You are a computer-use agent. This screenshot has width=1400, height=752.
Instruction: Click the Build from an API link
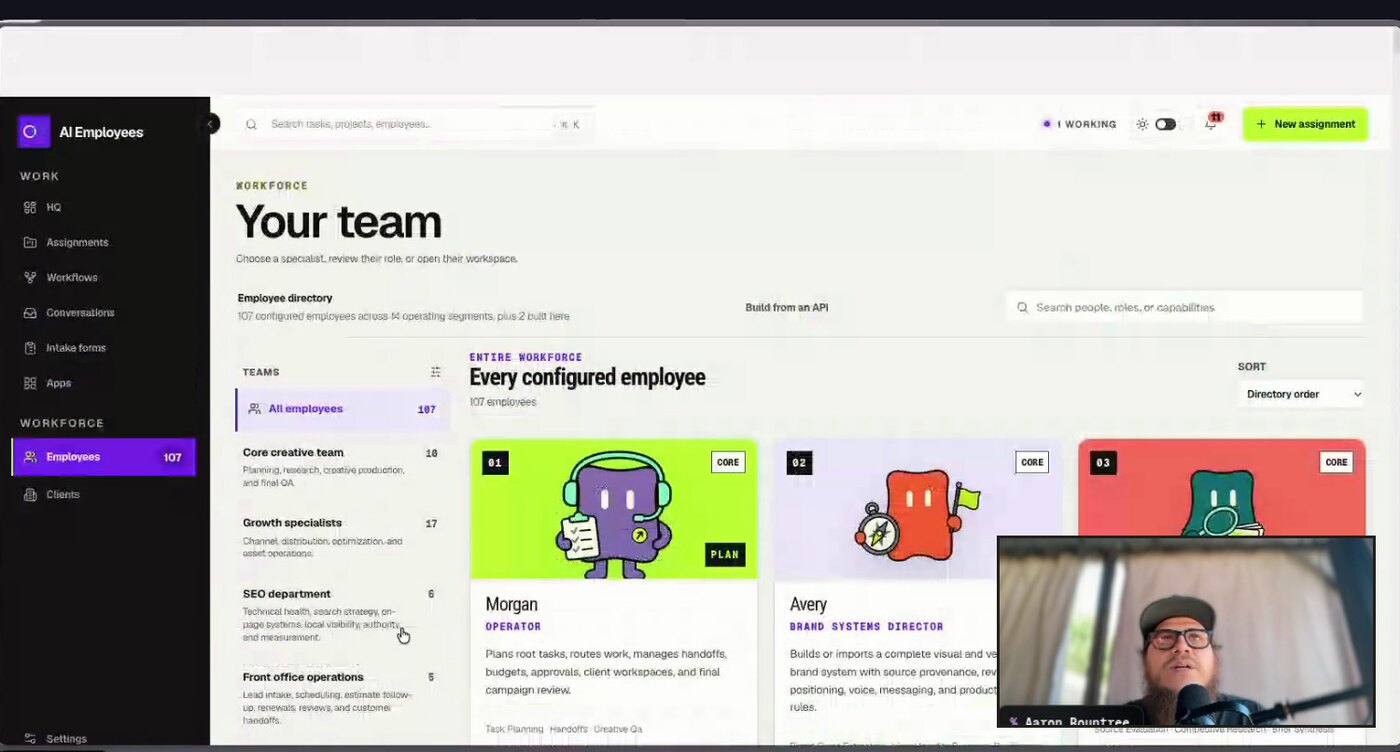(787, 307)
